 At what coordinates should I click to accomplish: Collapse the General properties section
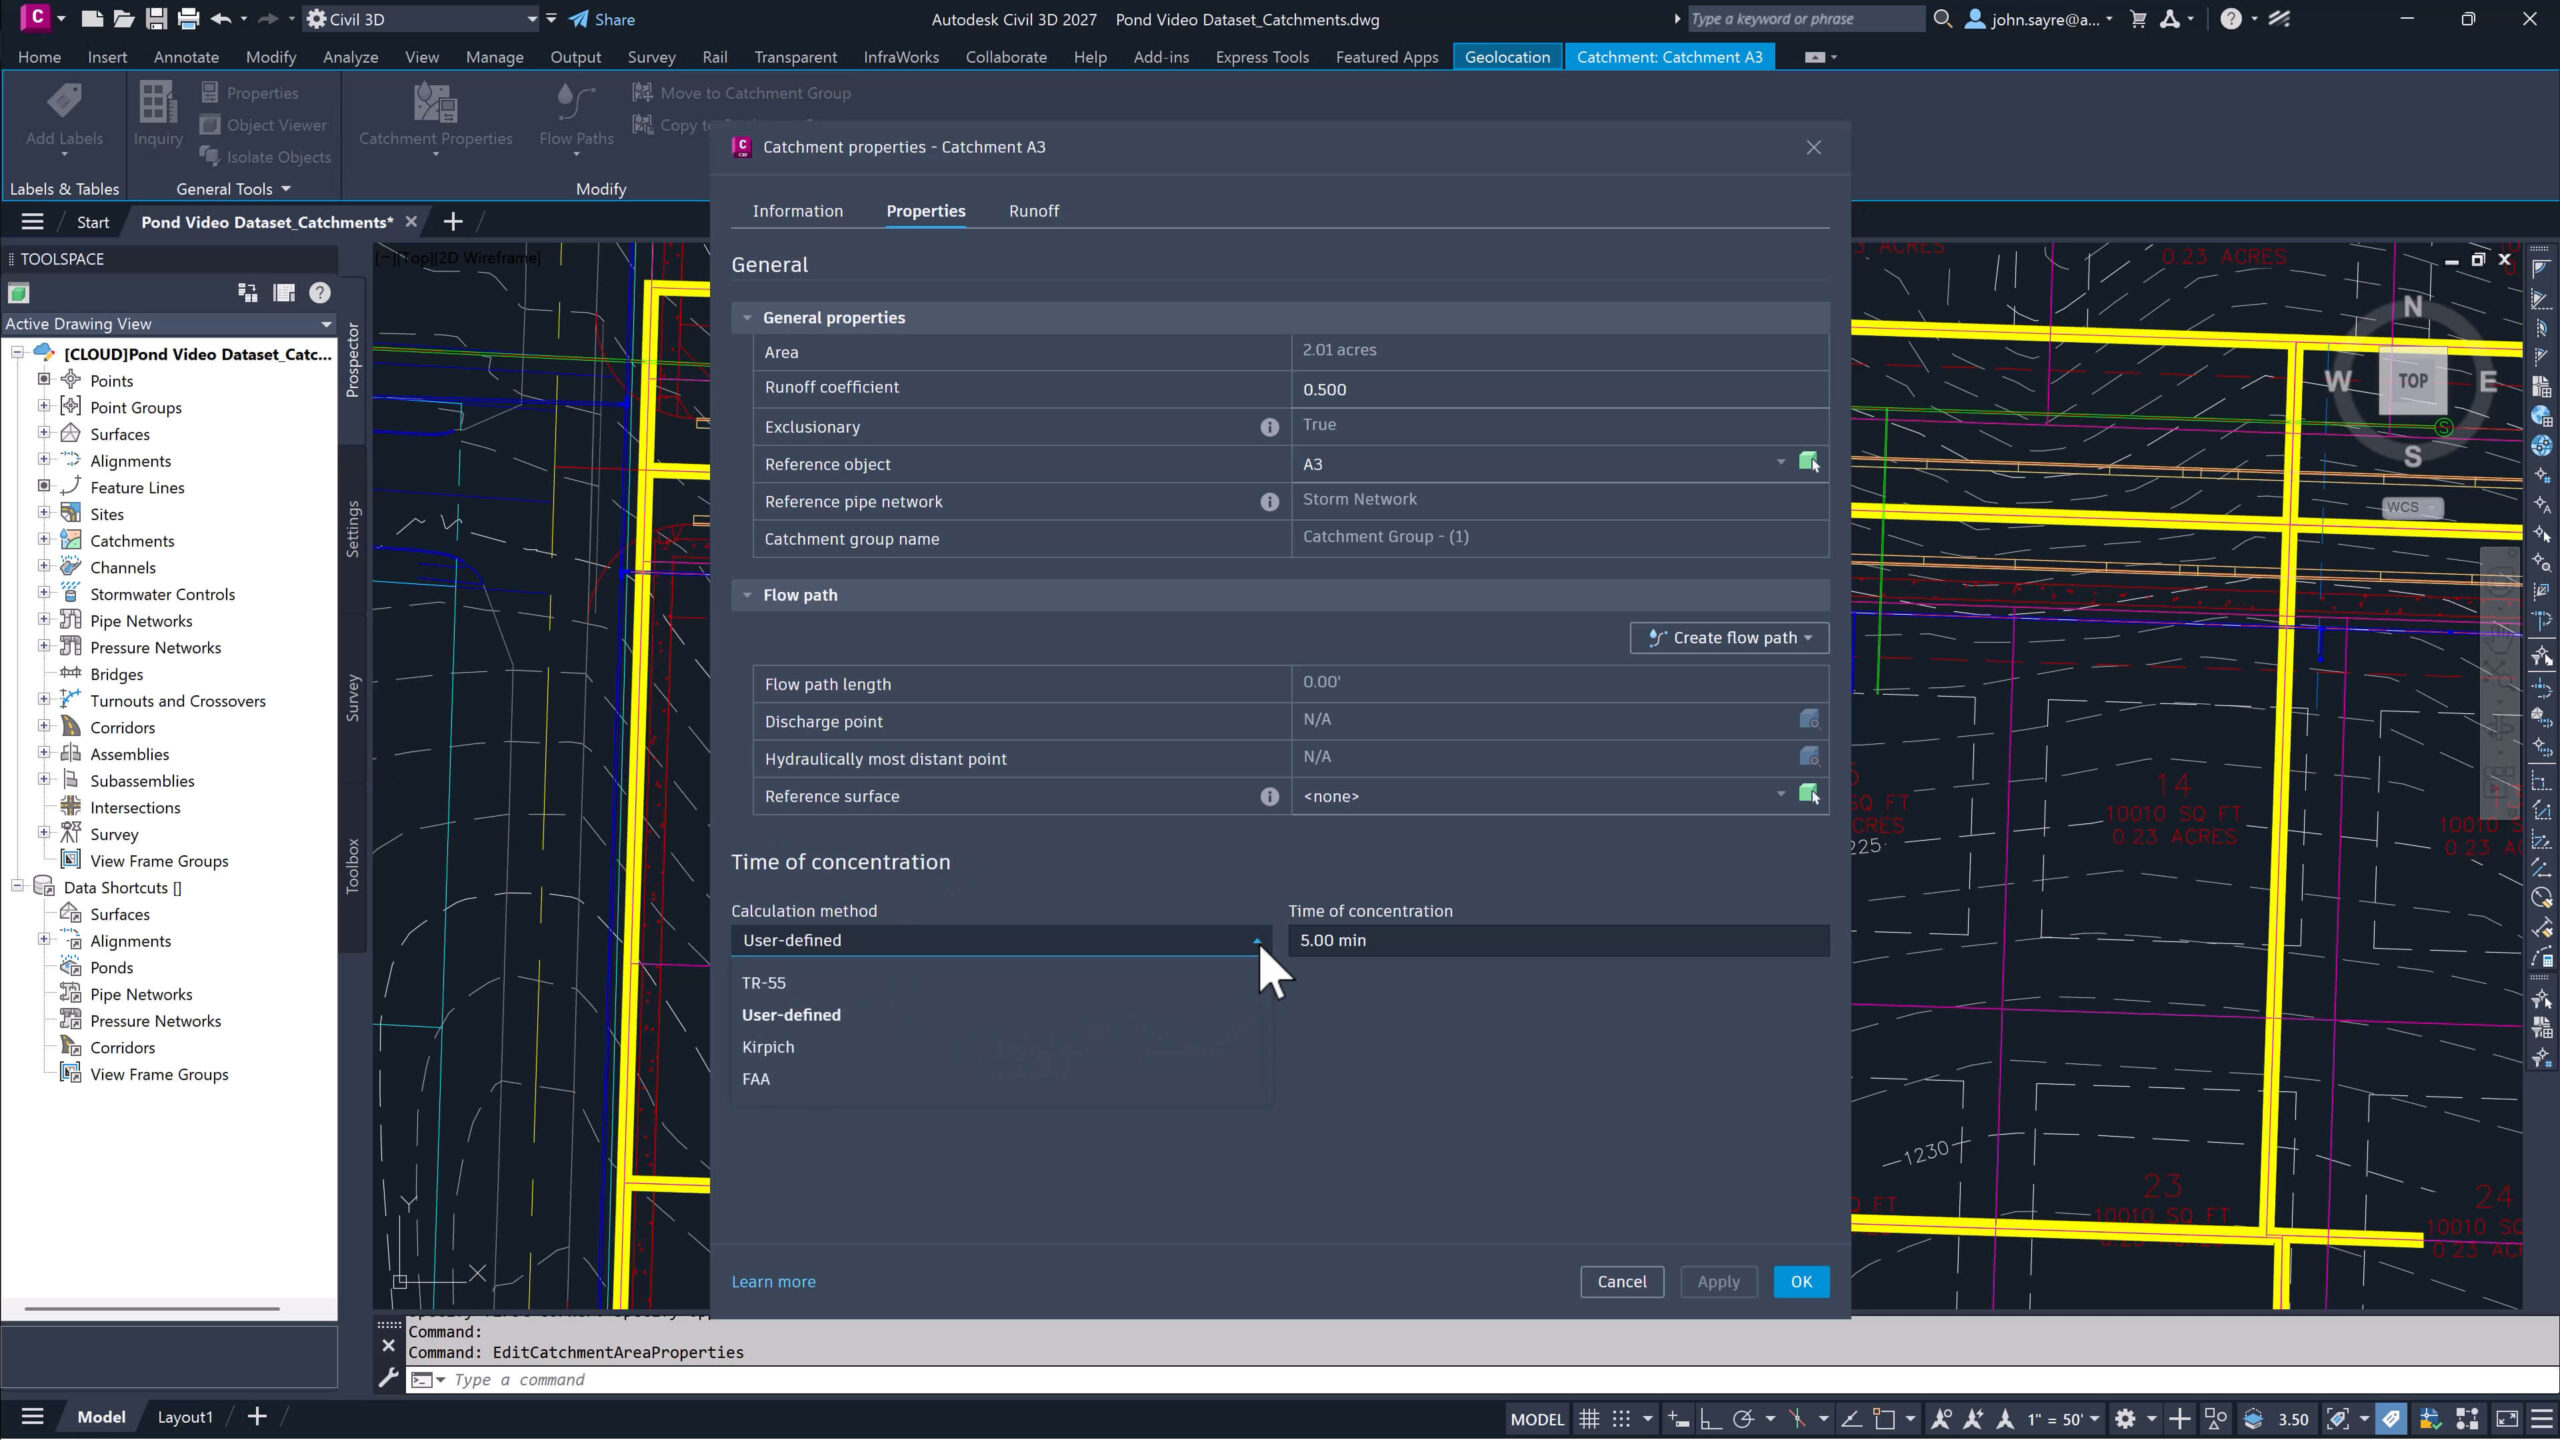coord(746,318)
